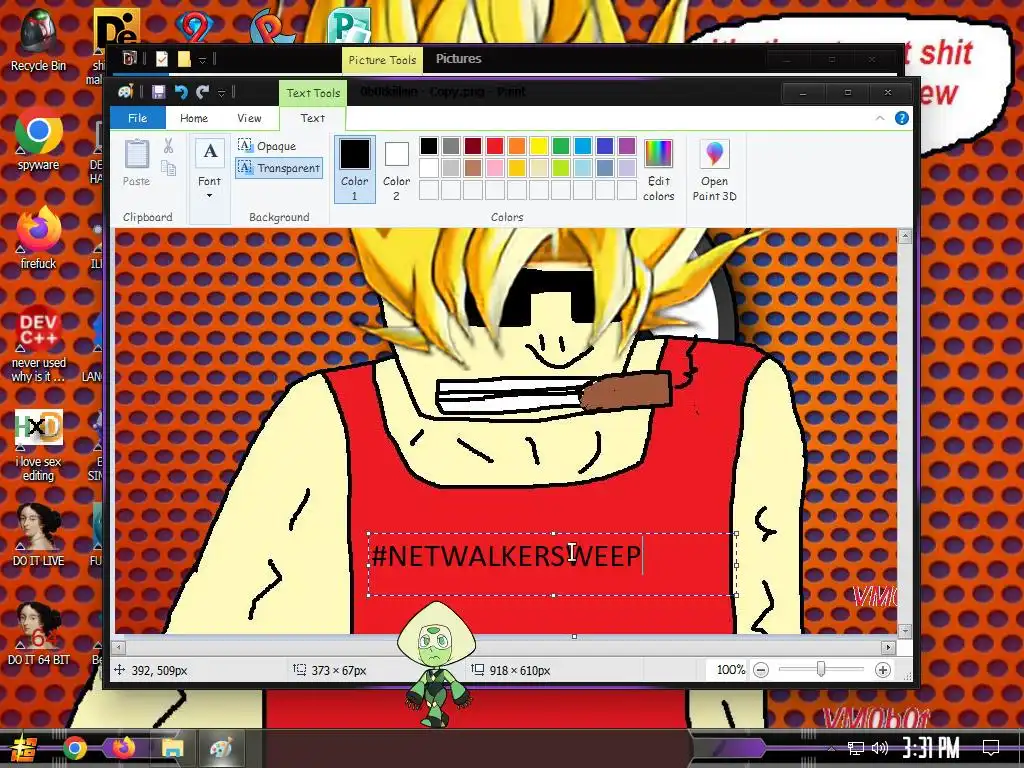Open the Start menu from the taskbar
The image size is (1024, 768).
point(22,748)
